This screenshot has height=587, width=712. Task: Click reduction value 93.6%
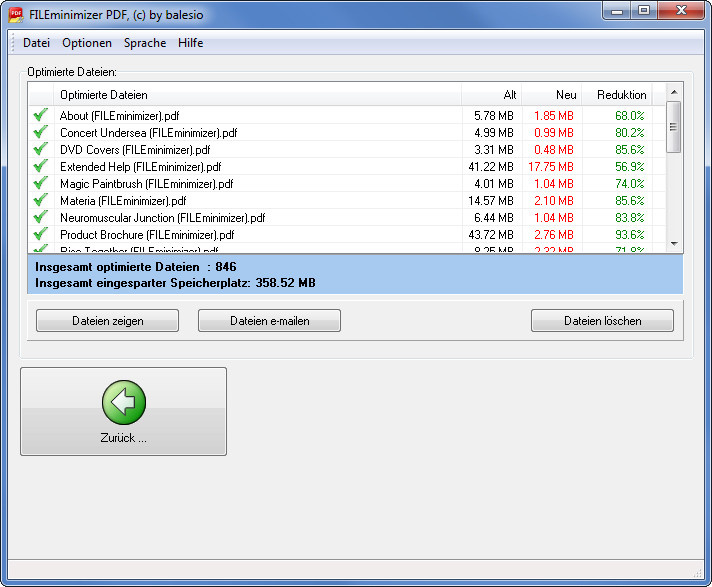point(630,235)
